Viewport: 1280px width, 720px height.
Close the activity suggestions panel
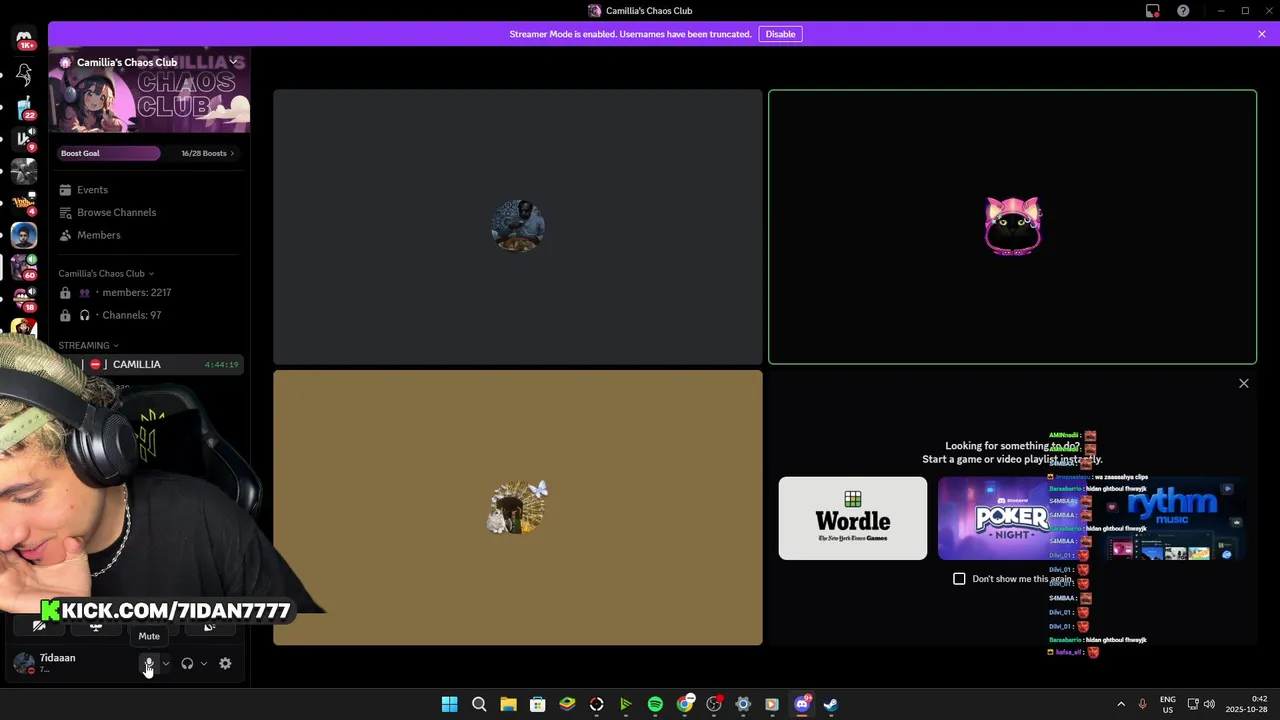click(1244, 383)
